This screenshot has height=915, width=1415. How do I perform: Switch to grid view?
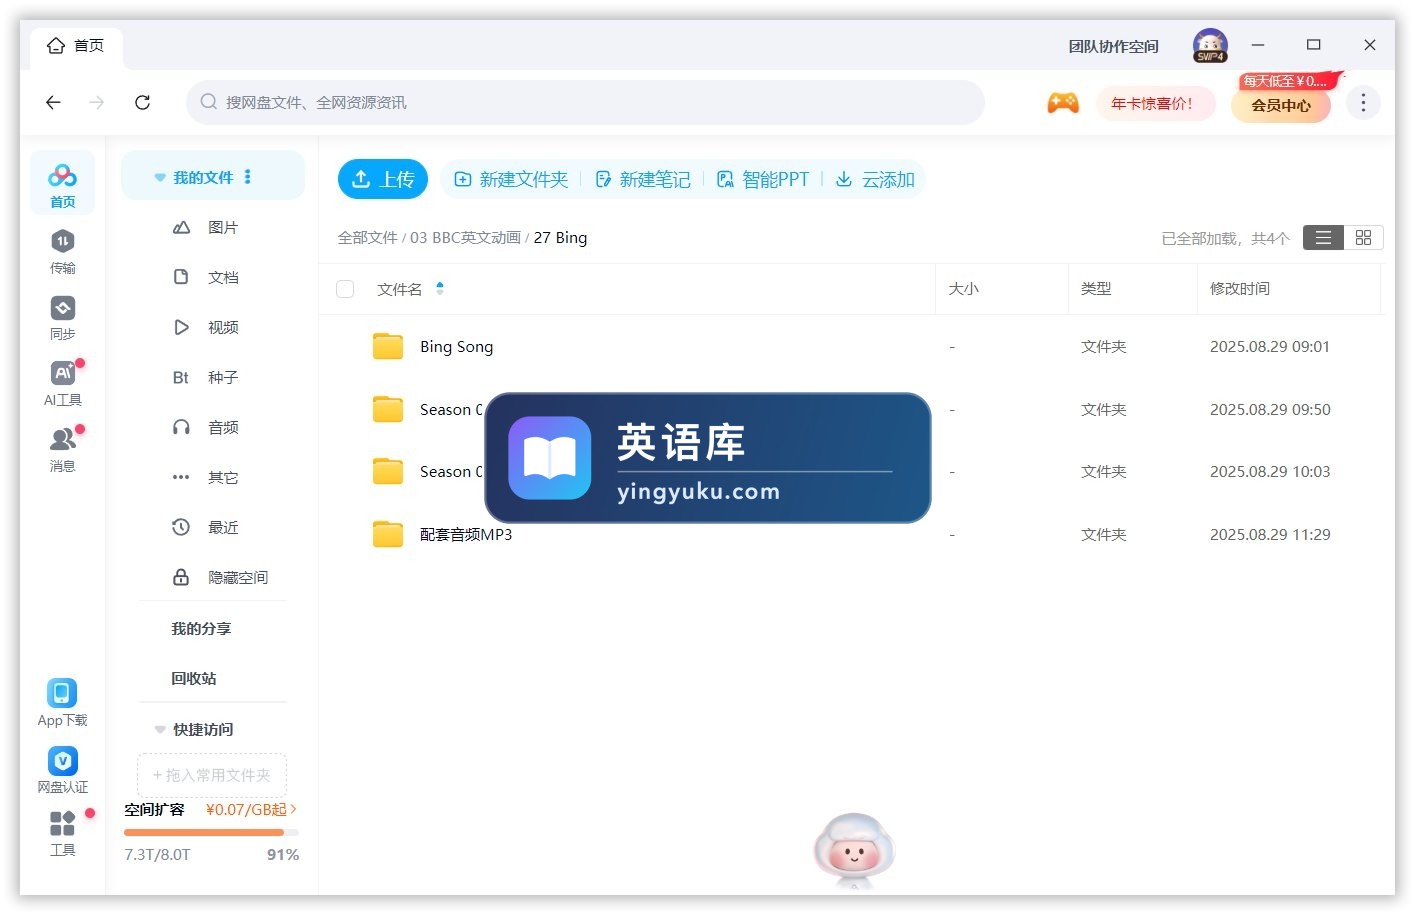(x=1363, y=237)
